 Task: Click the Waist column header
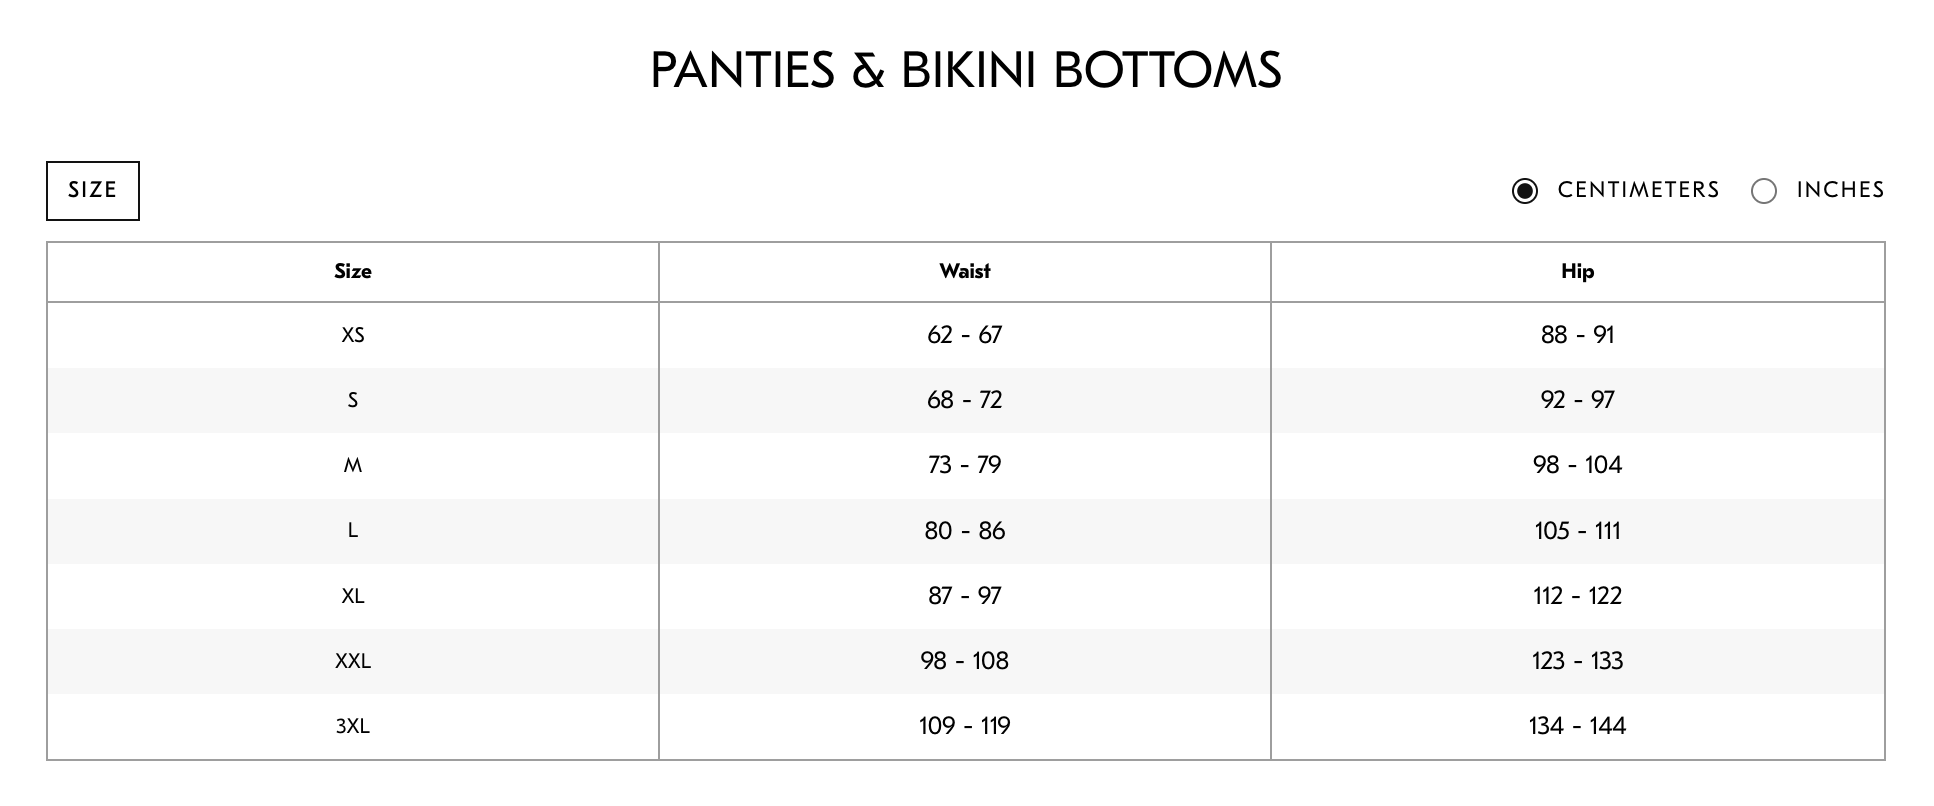[x=965, y=271]
